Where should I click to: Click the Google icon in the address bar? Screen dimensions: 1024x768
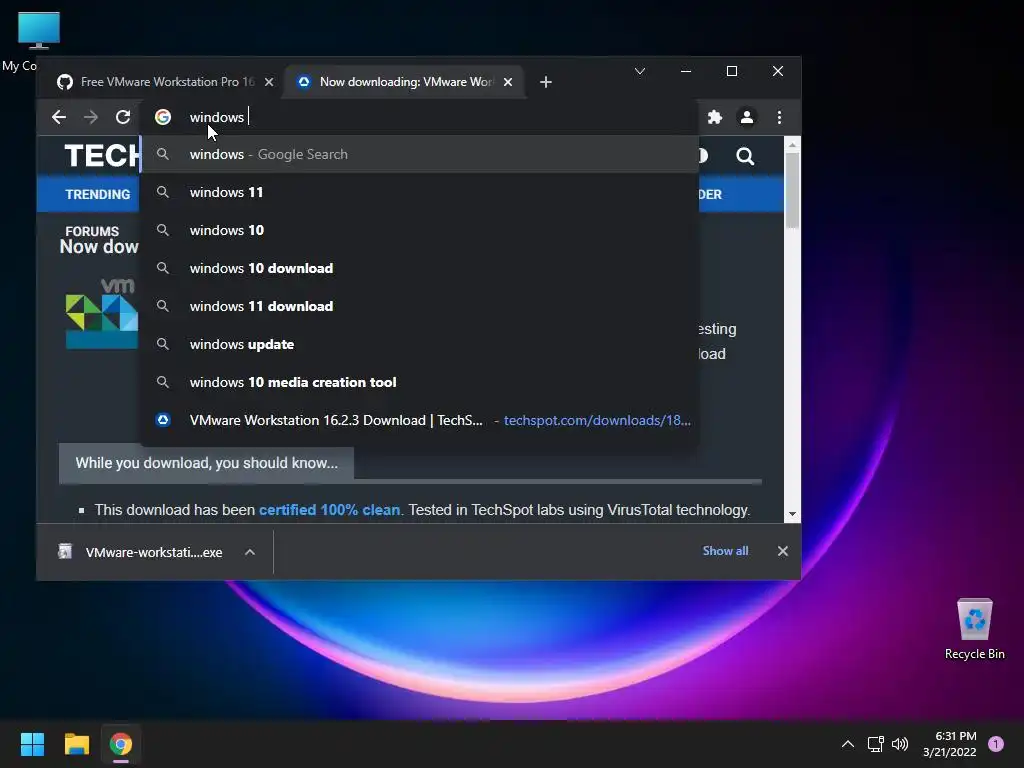point(163,117)
